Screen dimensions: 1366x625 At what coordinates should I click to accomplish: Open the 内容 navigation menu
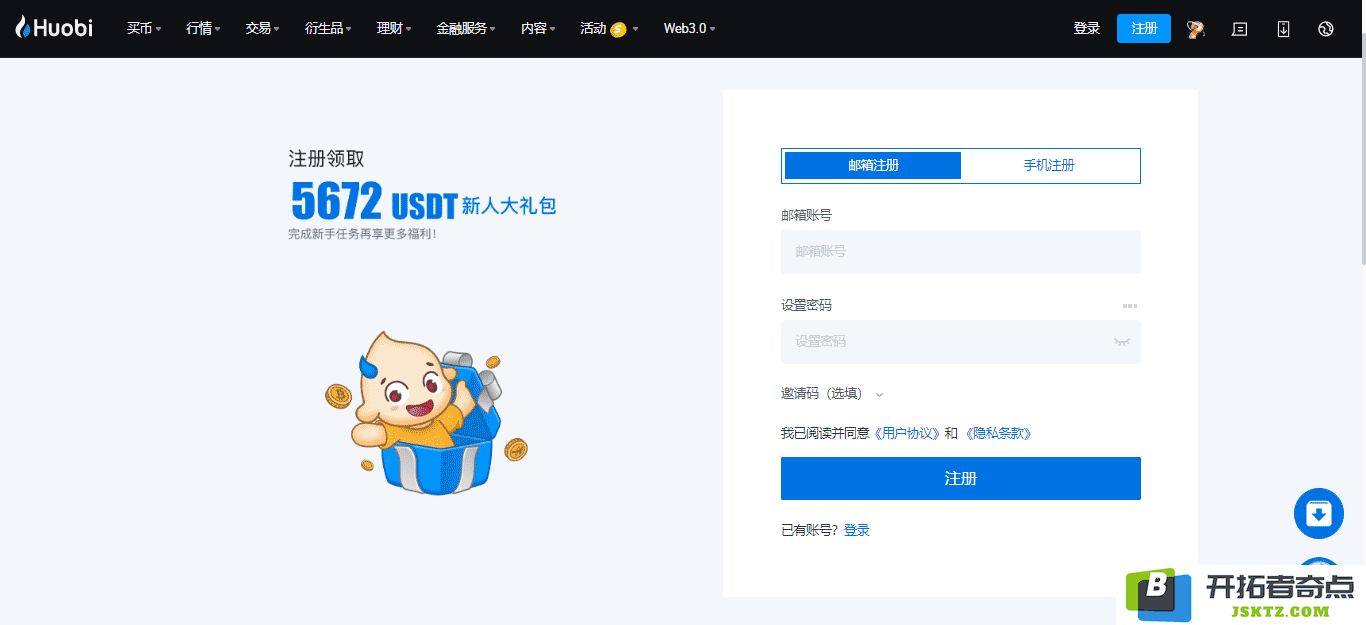tap(538, 29)
